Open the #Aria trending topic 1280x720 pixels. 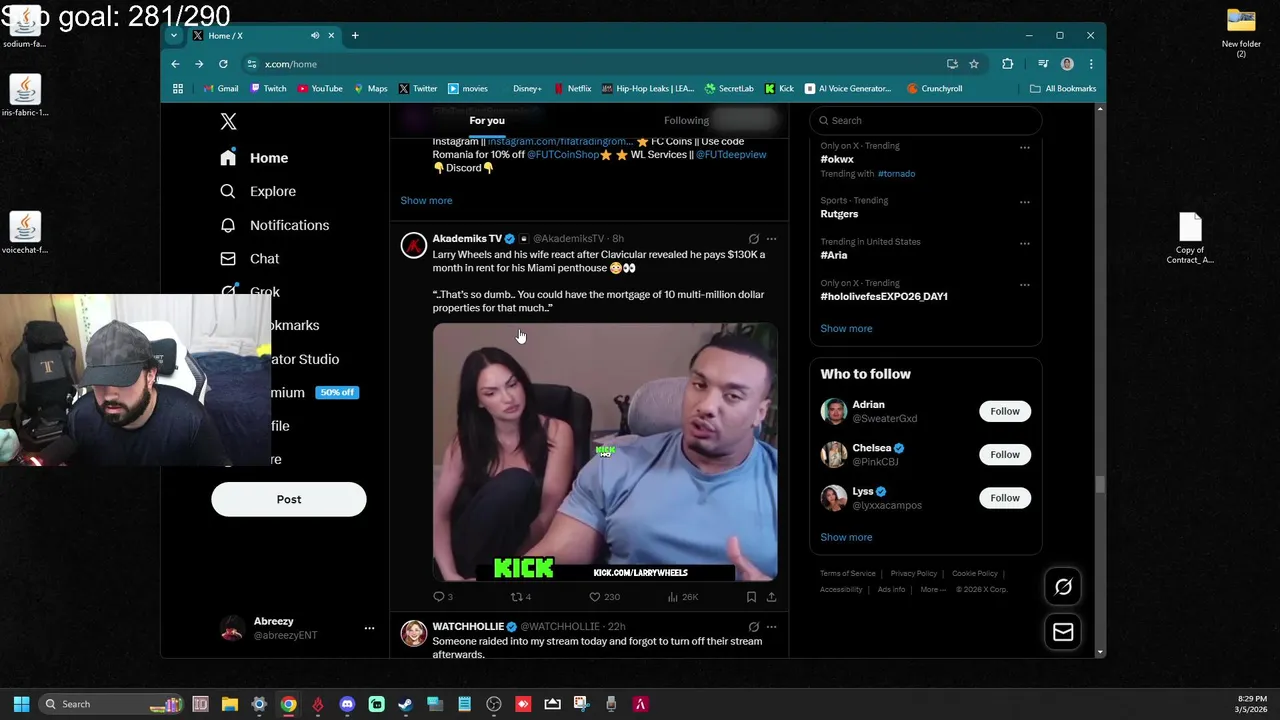point(834,255)
